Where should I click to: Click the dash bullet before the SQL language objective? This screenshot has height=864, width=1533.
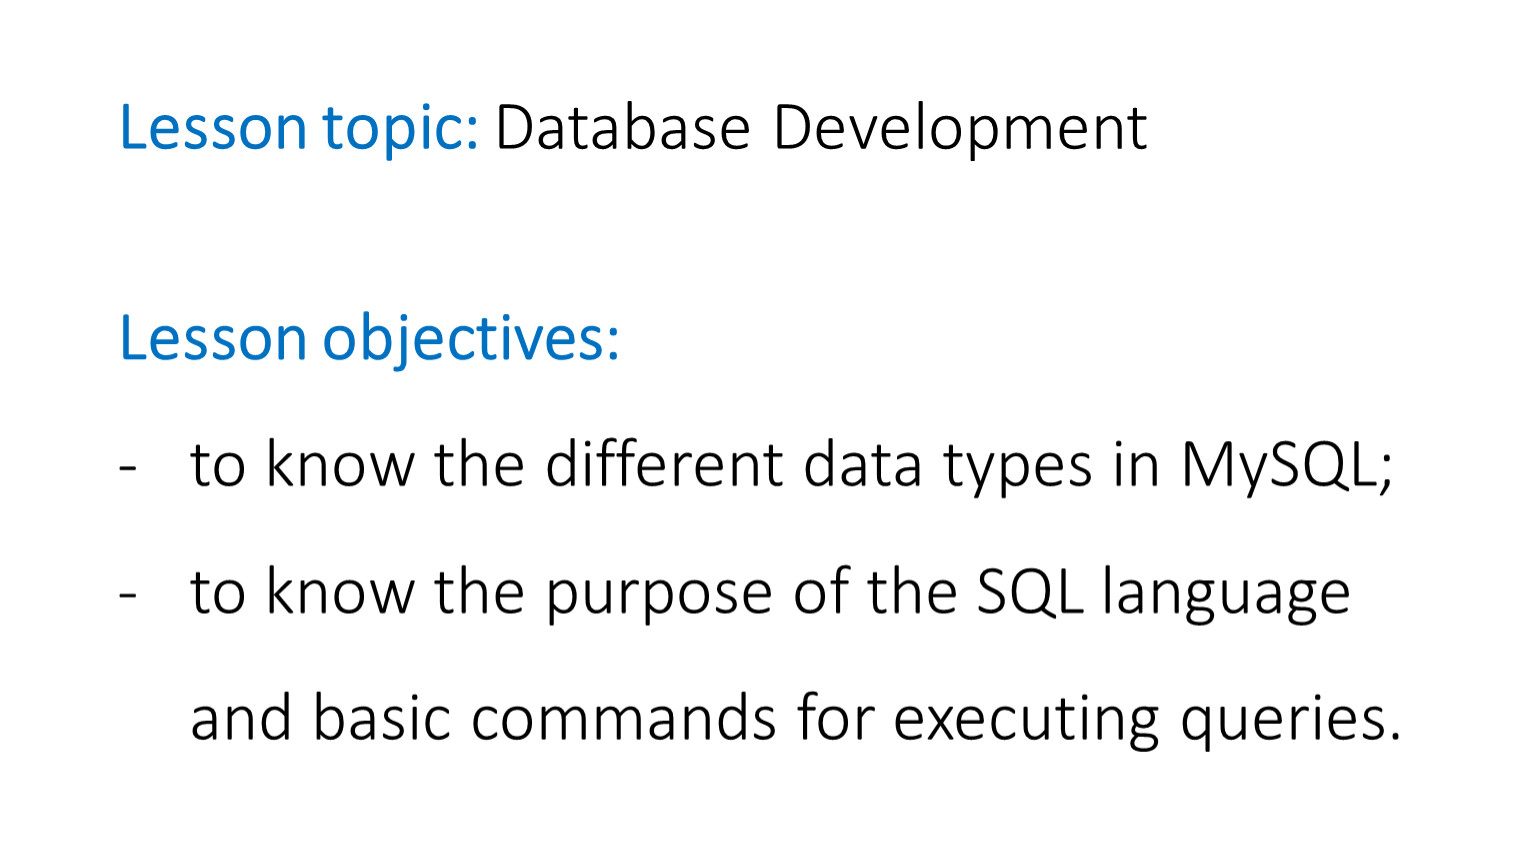[127, 594]
